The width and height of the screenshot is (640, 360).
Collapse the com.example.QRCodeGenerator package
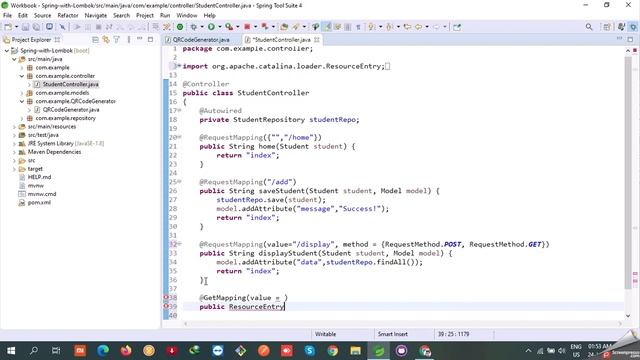tap(22, 101)
